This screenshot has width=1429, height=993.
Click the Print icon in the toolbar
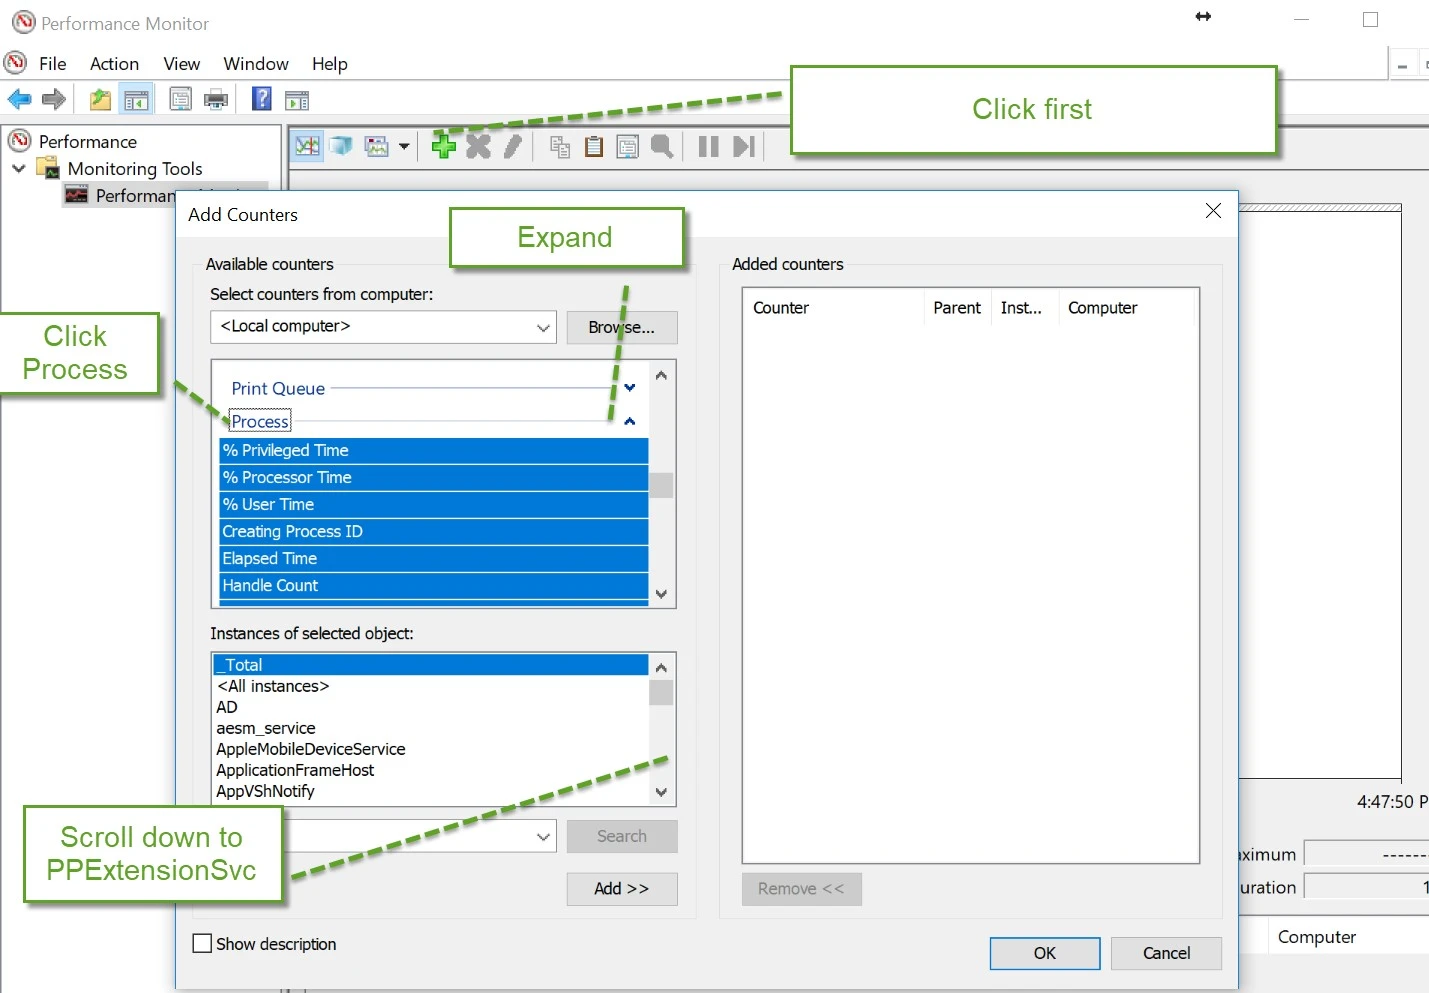point(216,99)
